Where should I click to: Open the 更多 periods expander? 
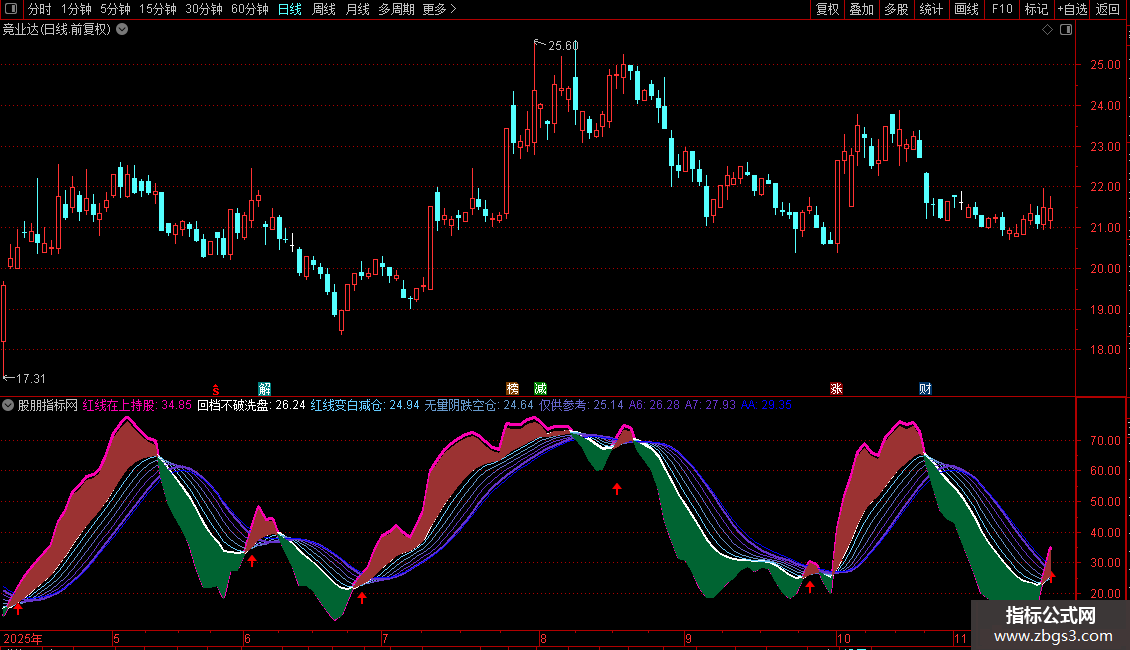[x=439, y=9]
